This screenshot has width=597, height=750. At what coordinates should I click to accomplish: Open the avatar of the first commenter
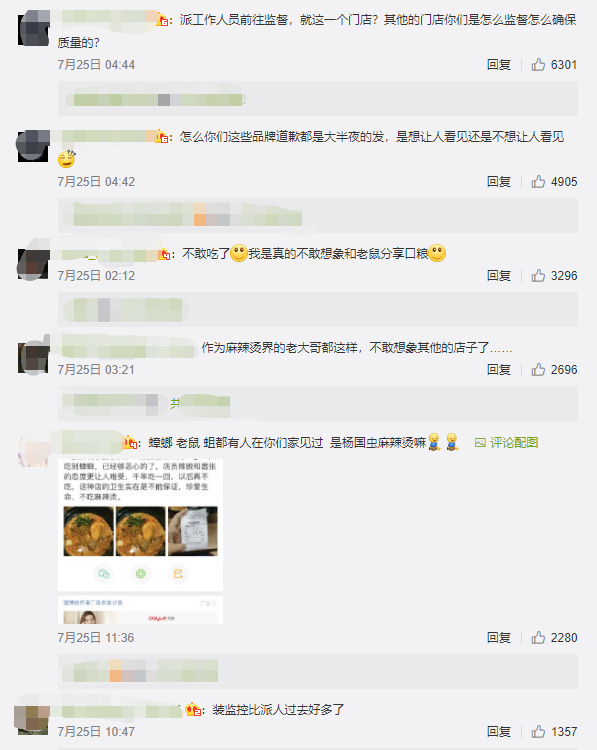[33, 30]
